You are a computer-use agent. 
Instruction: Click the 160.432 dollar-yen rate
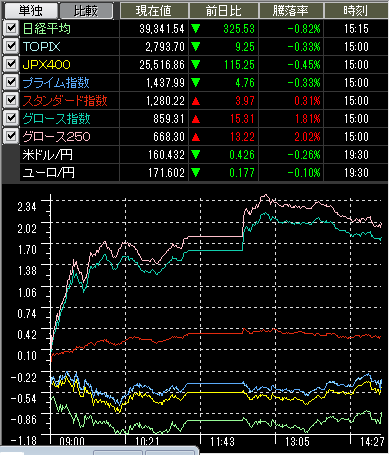coord(166,155)
